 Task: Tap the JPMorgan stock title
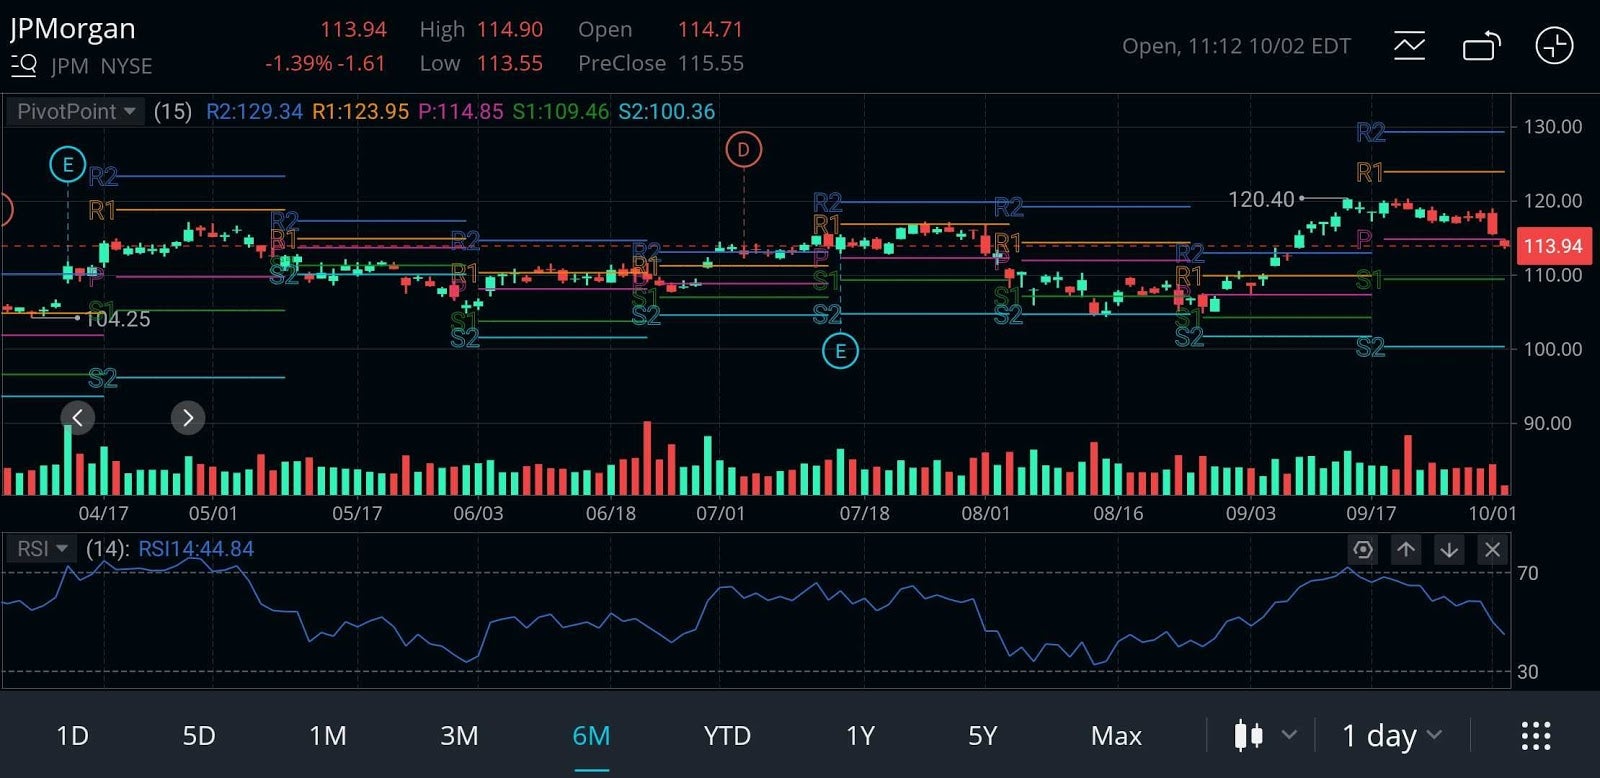tap(73, 29)
